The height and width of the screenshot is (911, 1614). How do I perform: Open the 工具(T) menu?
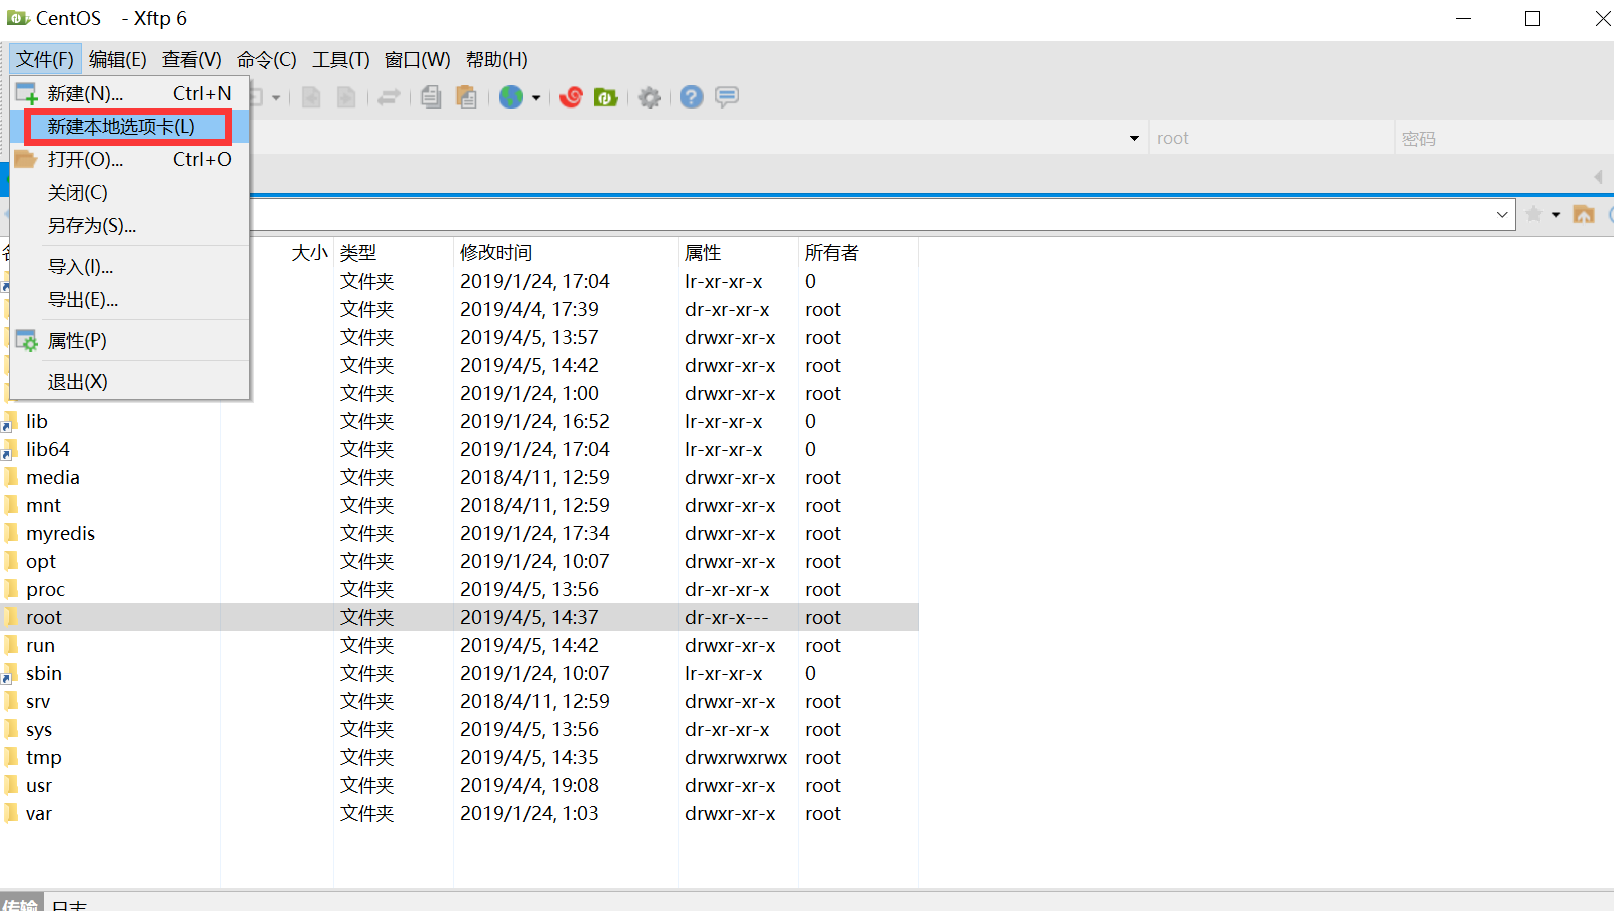coord(341,59)
